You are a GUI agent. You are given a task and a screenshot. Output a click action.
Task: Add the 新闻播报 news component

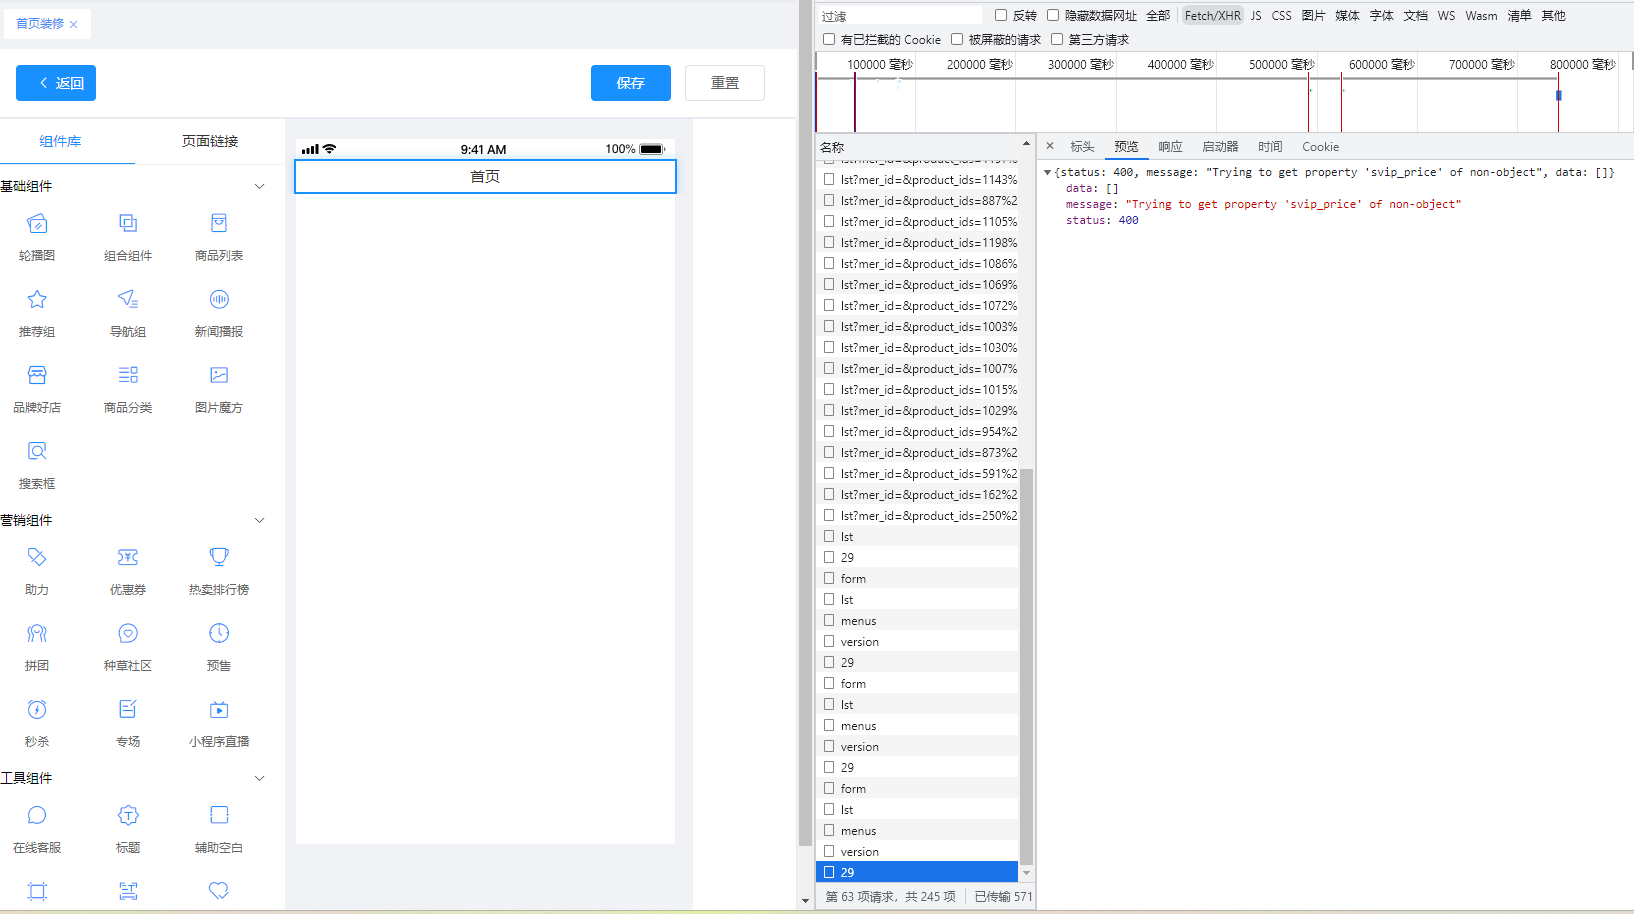coord(219,313)
